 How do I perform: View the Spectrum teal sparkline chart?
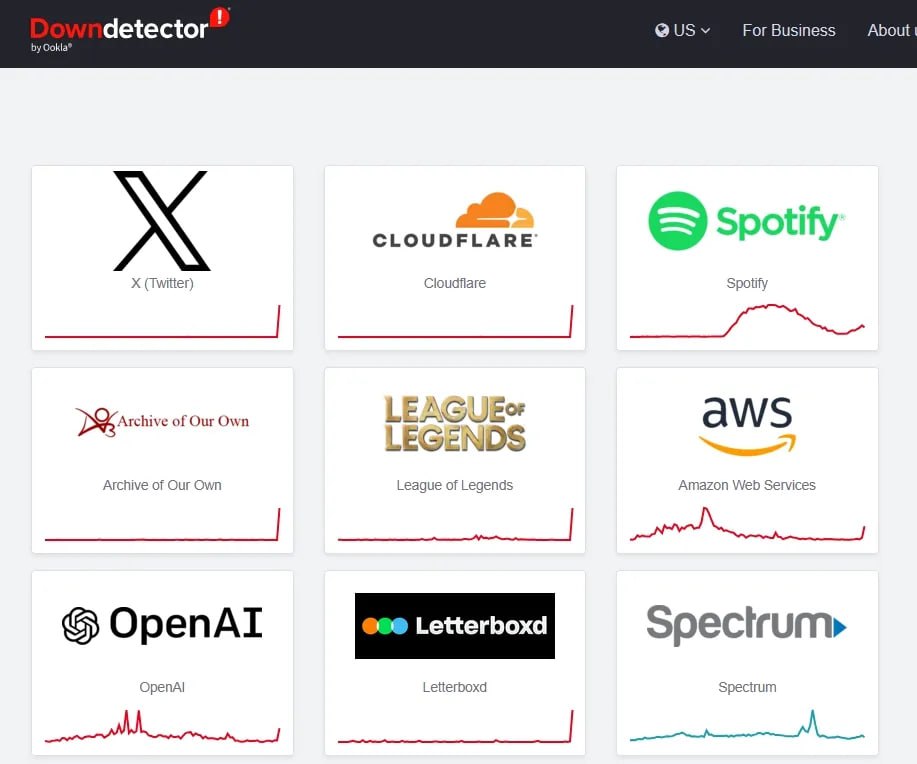coord(747,726)
